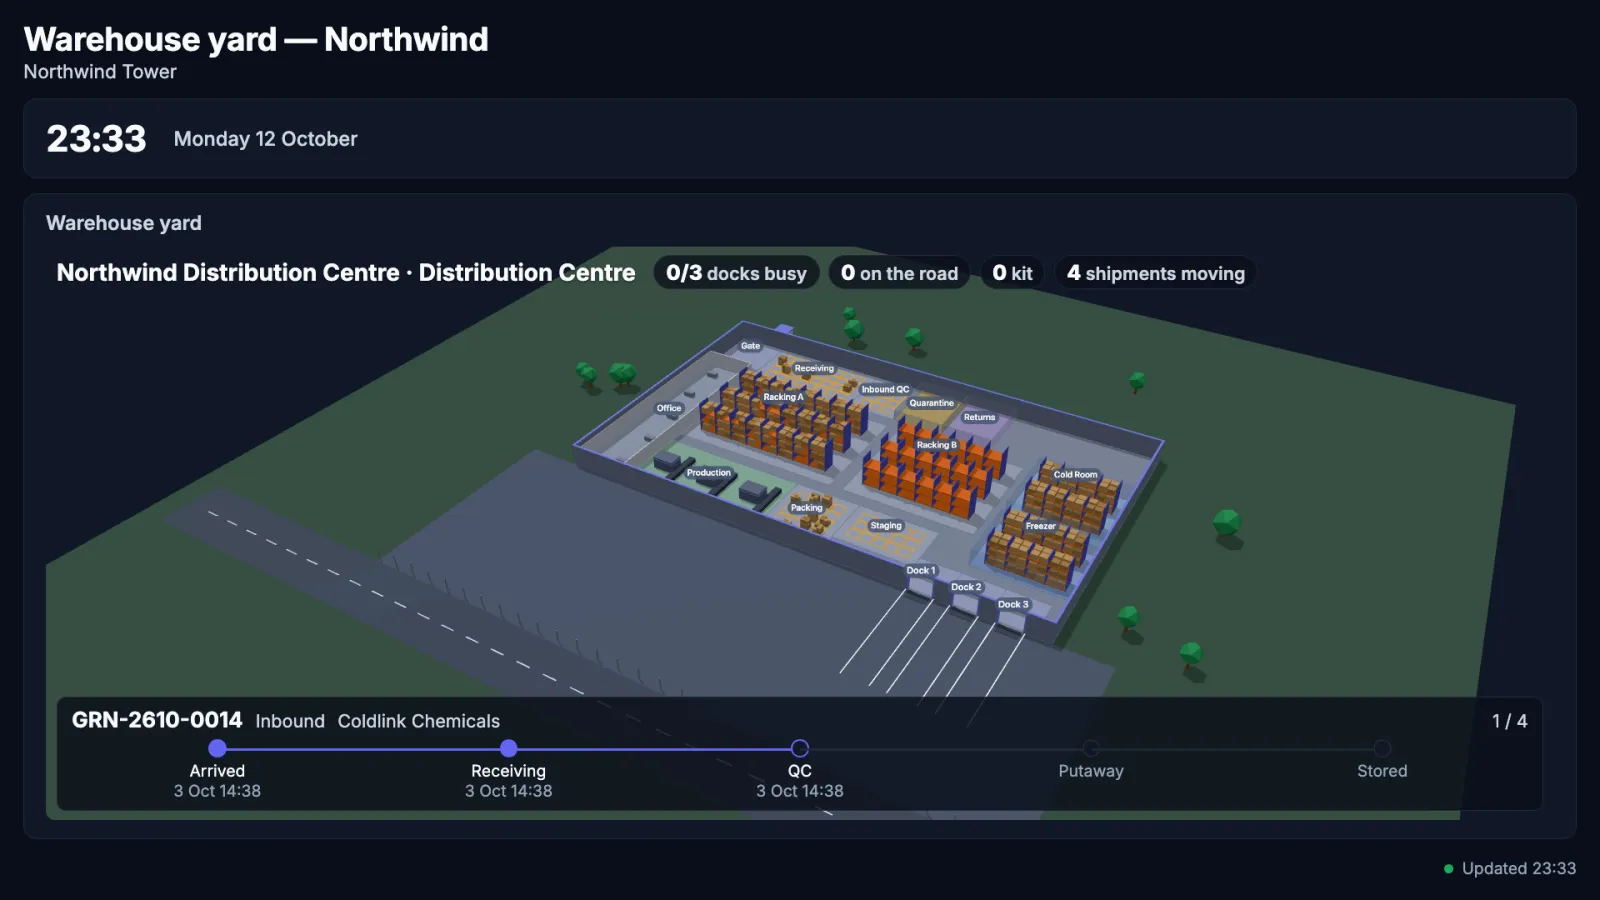The width and height of the screenshot is (1600, 900).
Task: Click the Northwind Tower subtitle
Action: [x=100, y=72]
